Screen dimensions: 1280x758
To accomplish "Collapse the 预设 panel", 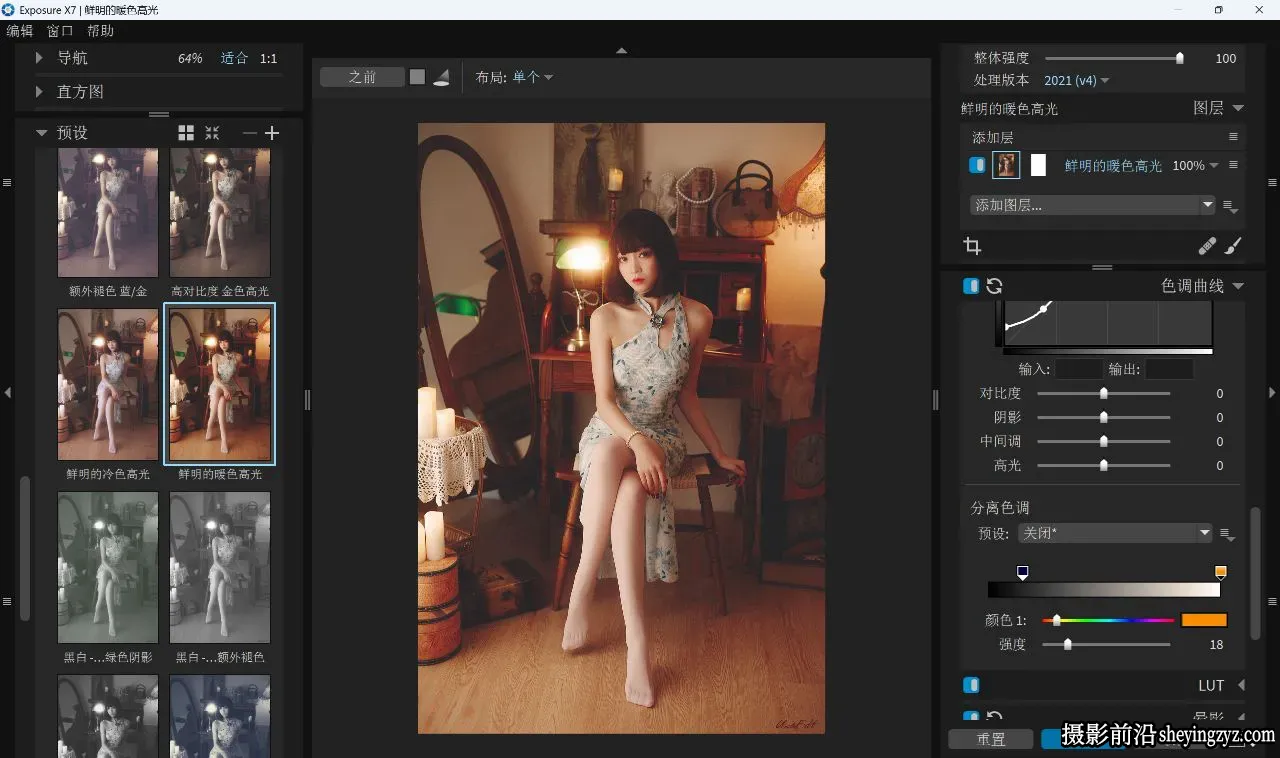I will coord(41,133).
